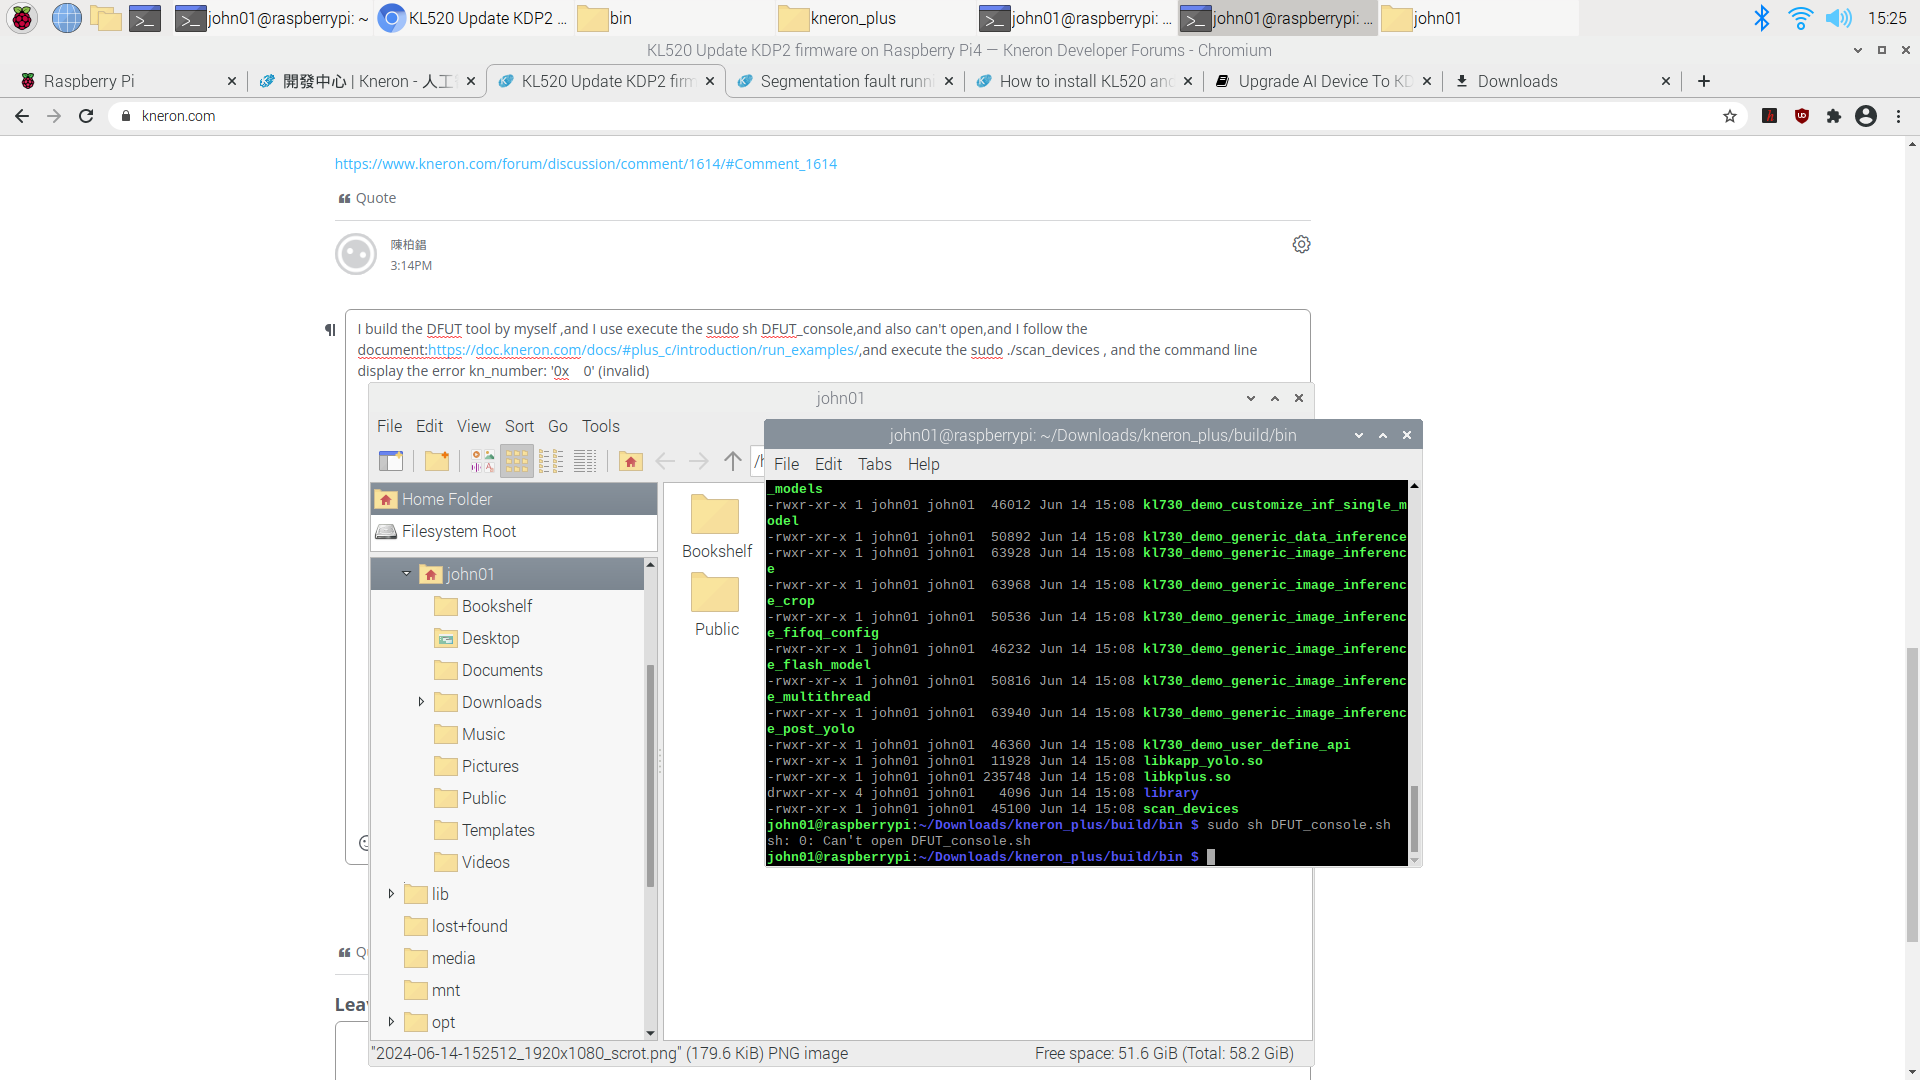This screenshot has width=1920, height=1080.
Task: Open the View menu in file manager
Action: coord(474,426)
